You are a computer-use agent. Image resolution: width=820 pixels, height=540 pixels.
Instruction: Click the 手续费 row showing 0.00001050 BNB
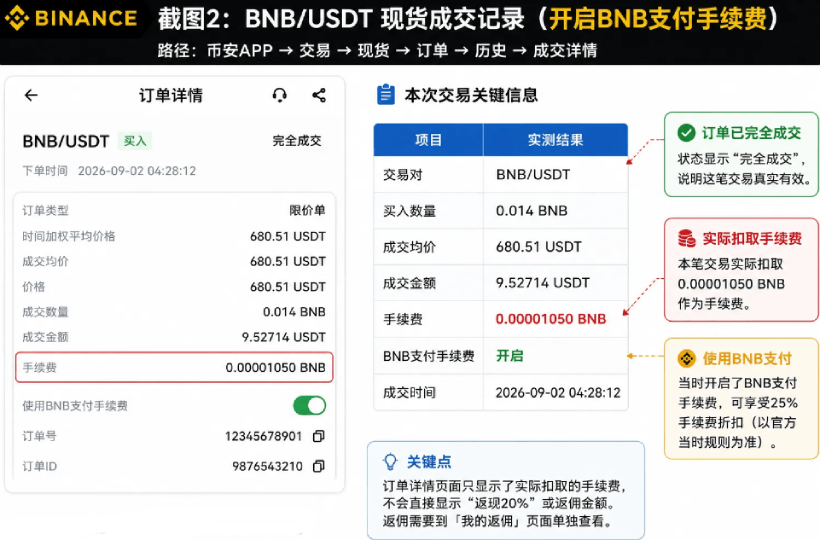point(174,367)
